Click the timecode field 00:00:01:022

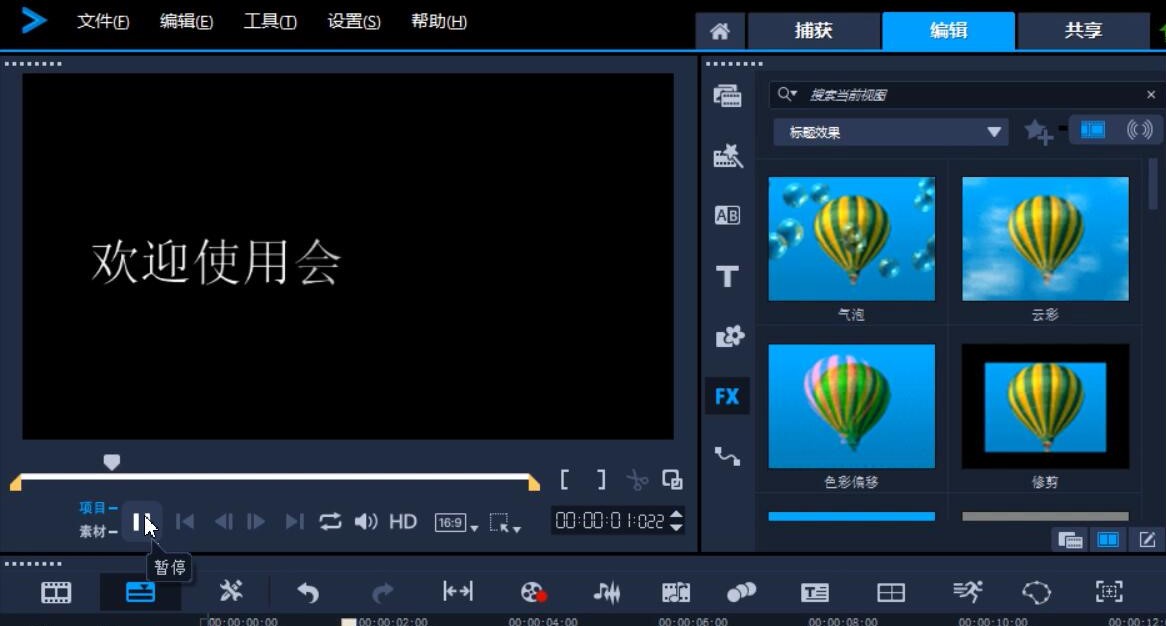click(609, 521)
